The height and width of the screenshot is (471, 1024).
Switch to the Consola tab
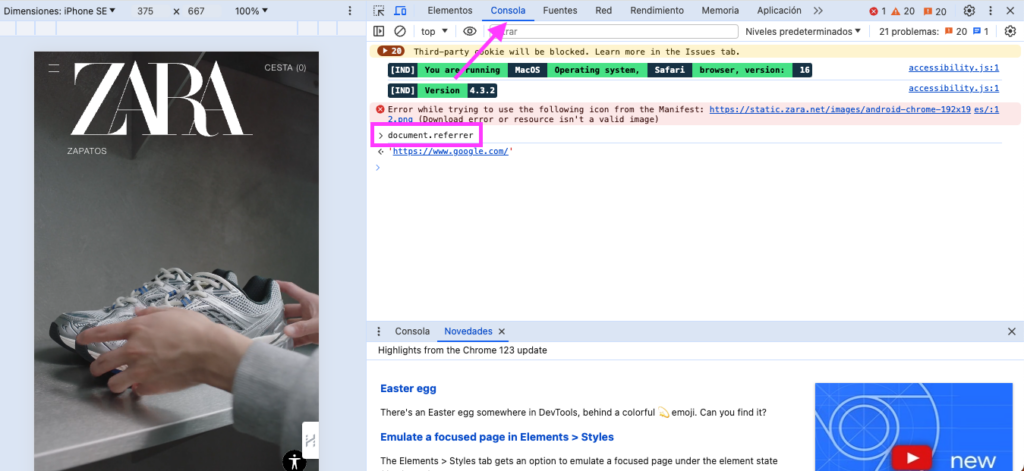pos(508,10)
